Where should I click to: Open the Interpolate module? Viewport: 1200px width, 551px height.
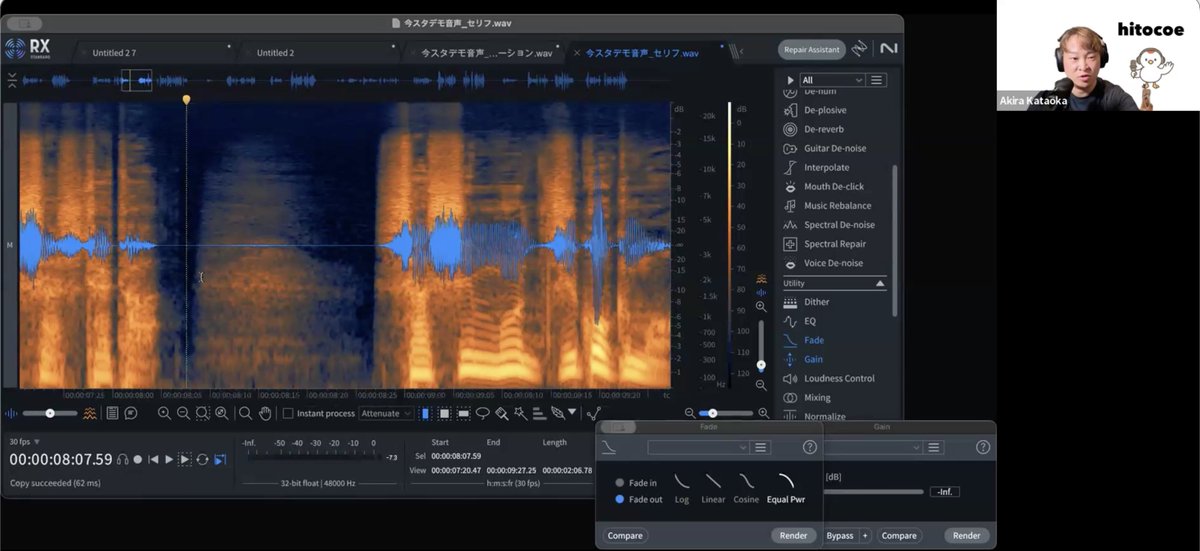click(x=817, y=167)
